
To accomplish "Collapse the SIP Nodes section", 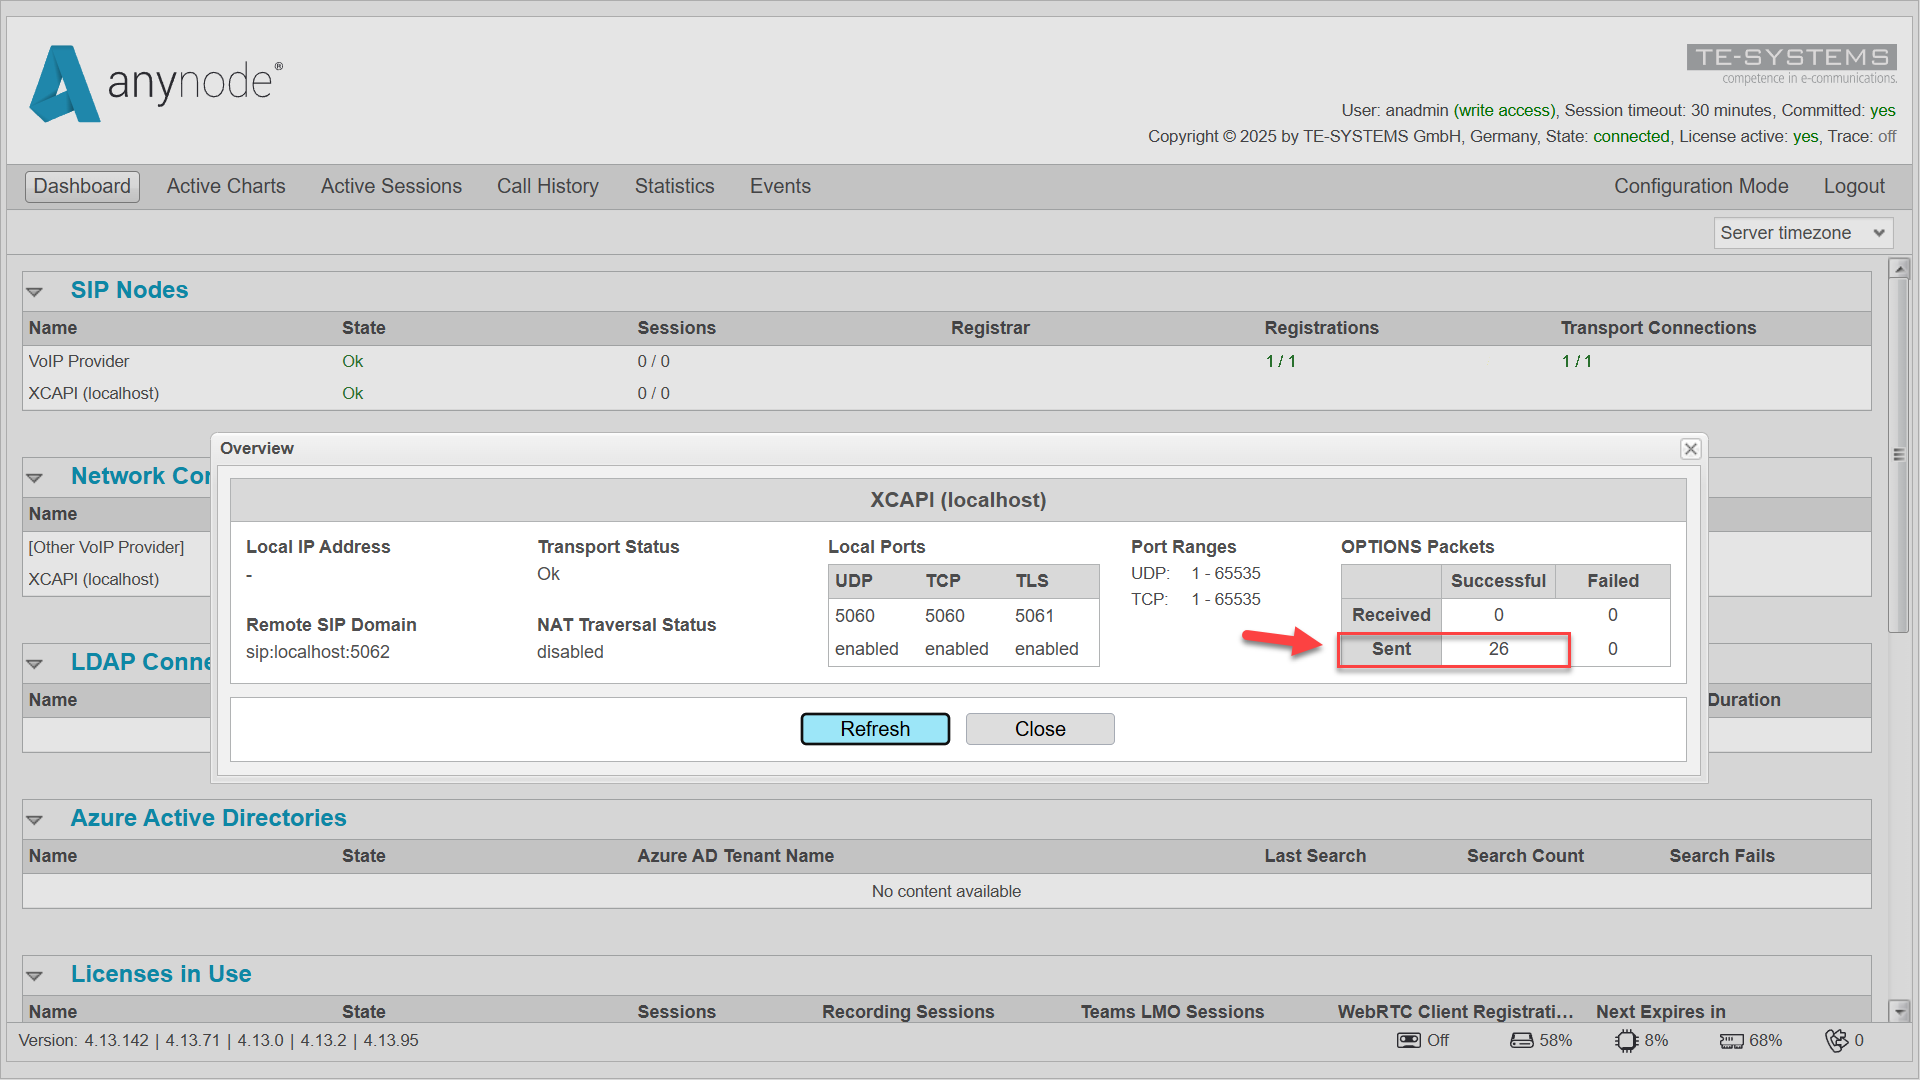I will (35, 292).
